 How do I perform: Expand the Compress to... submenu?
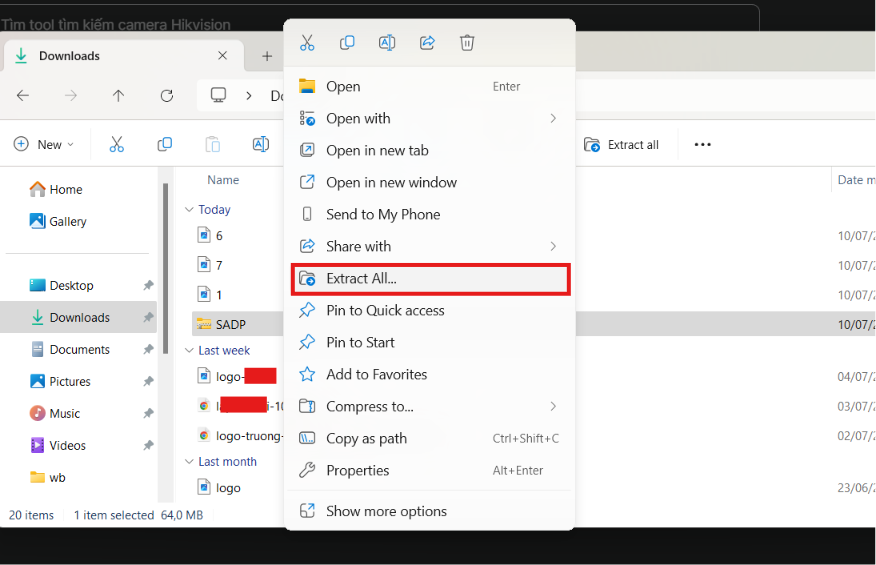430,406
